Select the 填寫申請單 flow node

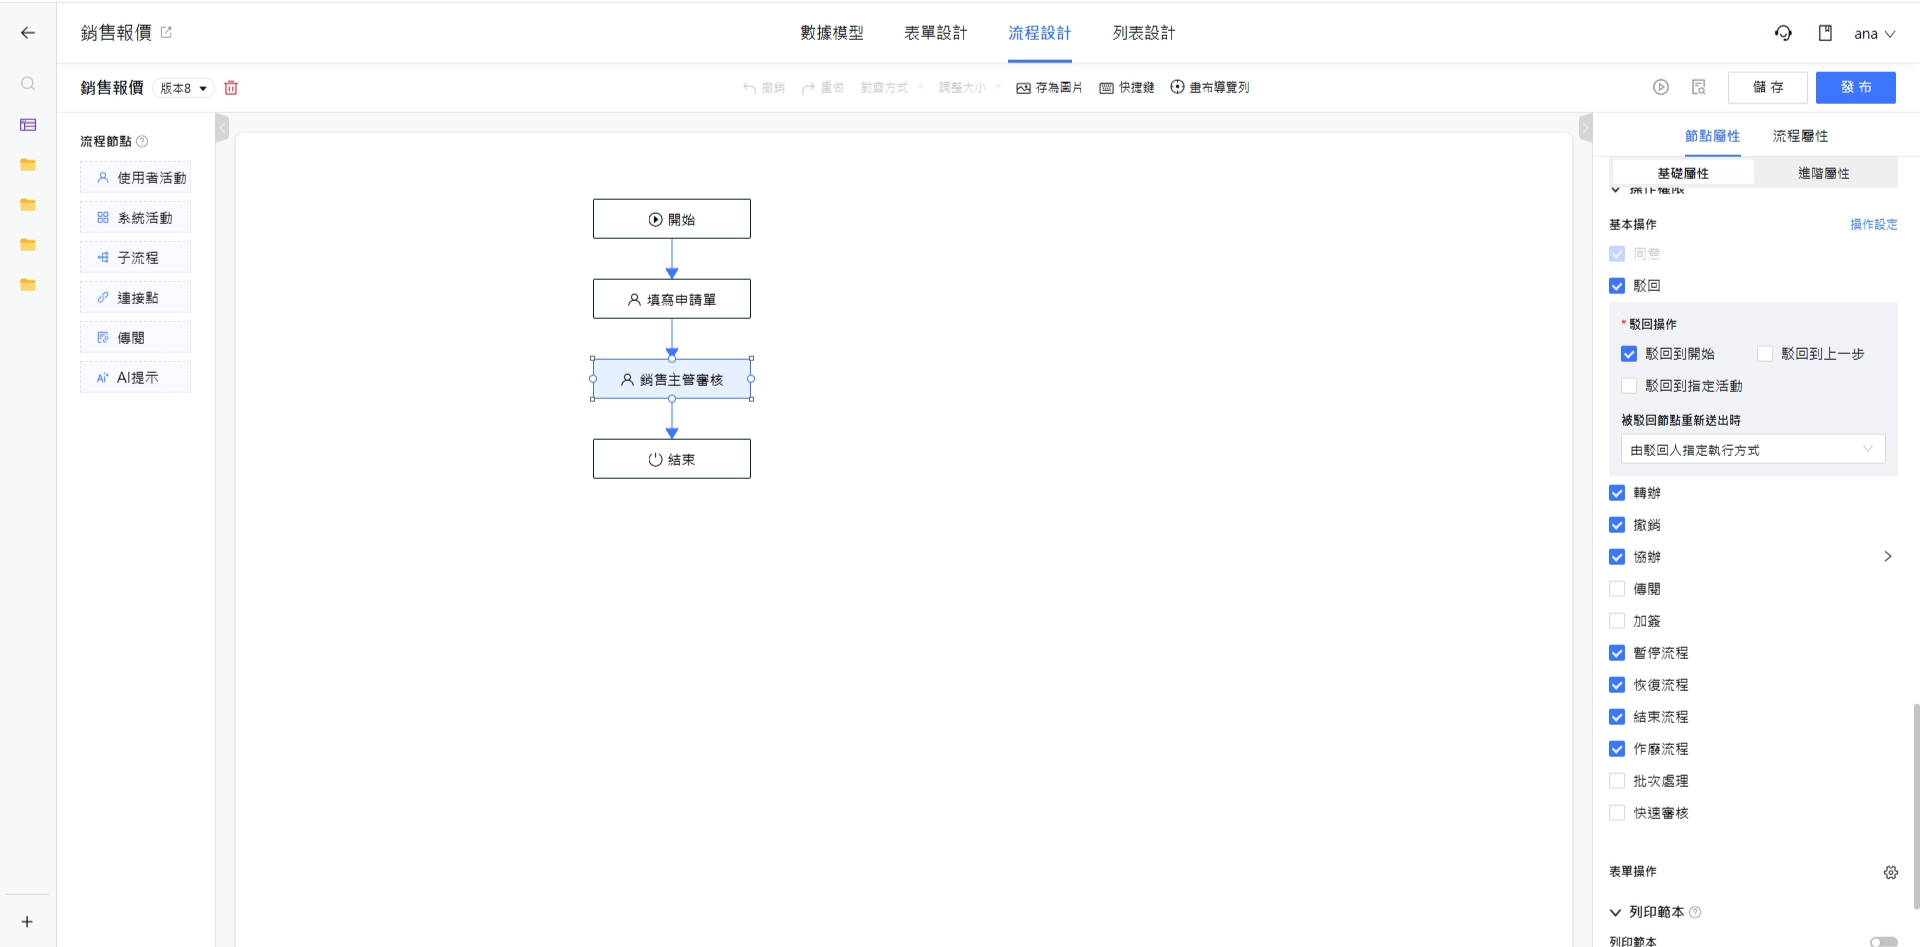click(x=672, y=299)
